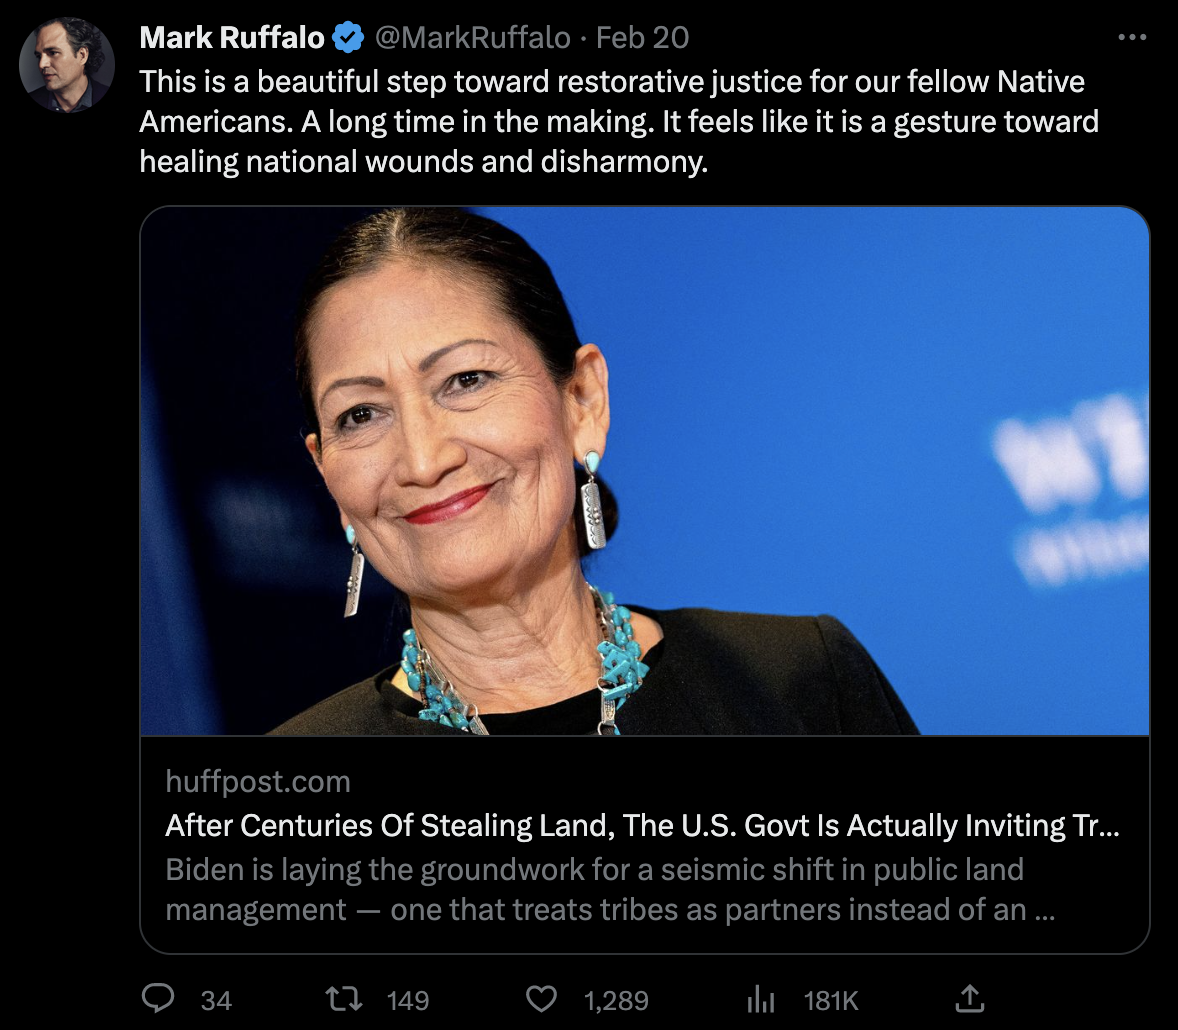The image size is (1178, 1030).
Task: Open the HuffPost article preview image
Action: click(x=645, y=470)
